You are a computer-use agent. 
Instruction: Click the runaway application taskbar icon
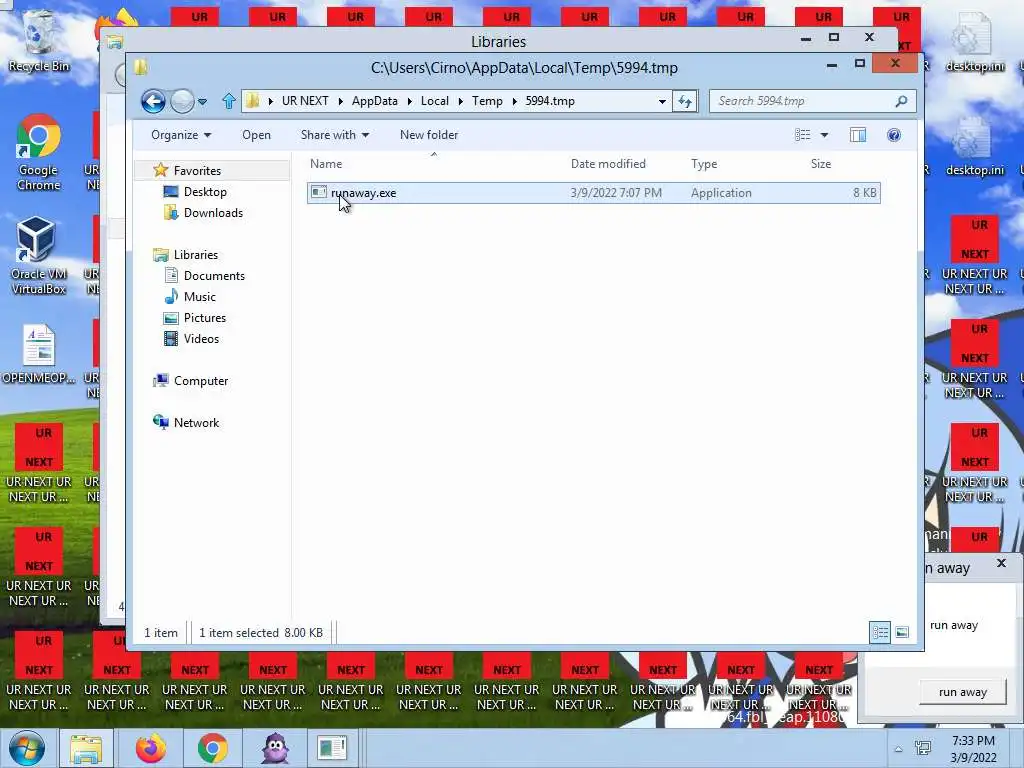click(332, 748)
